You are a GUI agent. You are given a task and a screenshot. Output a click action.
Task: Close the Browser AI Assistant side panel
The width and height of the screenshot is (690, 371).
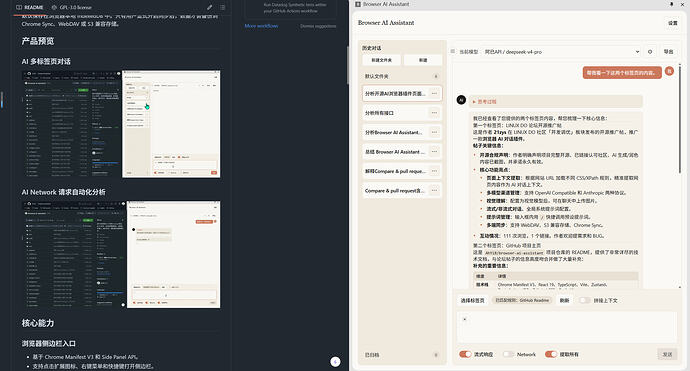coord(683,4)
